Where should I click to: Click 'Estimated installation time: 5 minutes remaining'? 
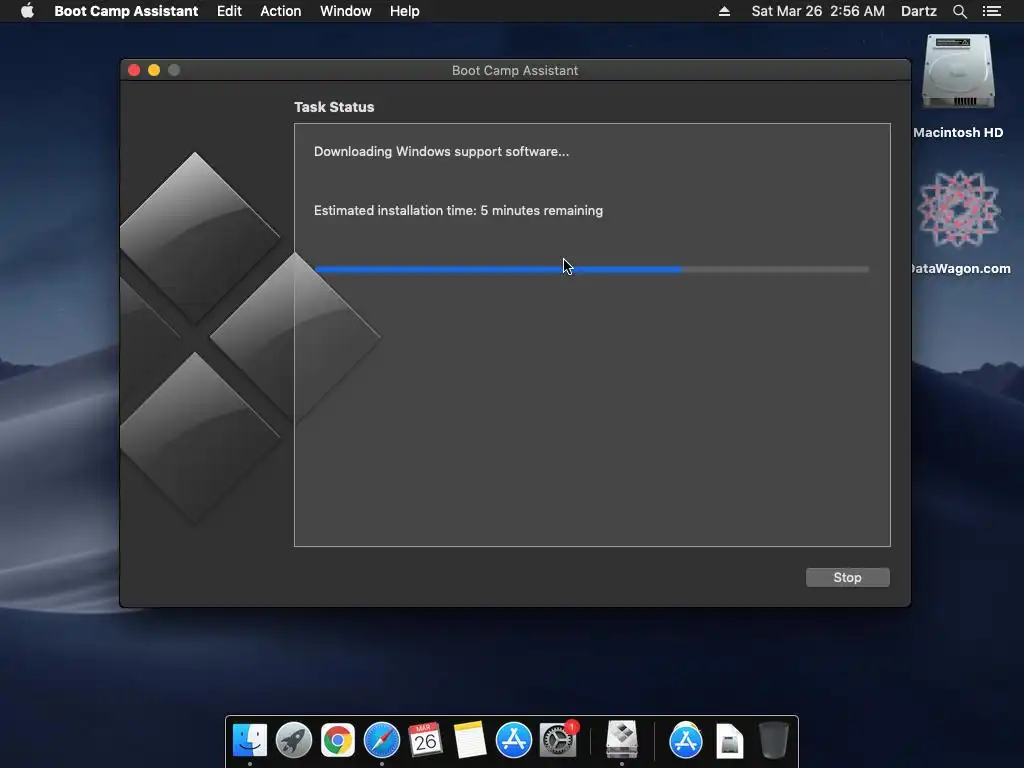point(458,210)
